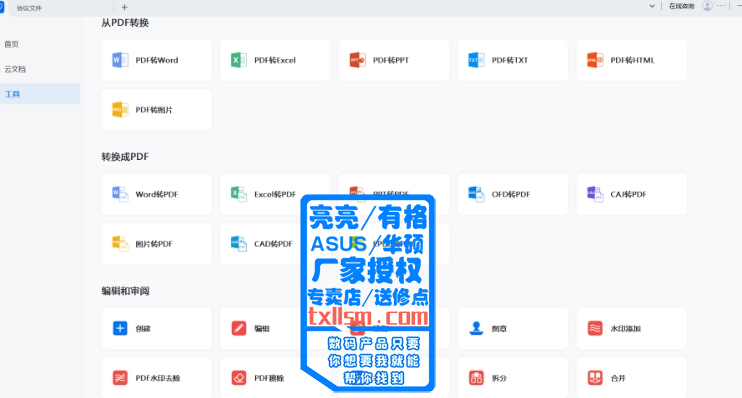The height and width of the screenshot is (398, 742).
Task: Open the PDF转Word converter icon
Action: [x=120, y=60]
